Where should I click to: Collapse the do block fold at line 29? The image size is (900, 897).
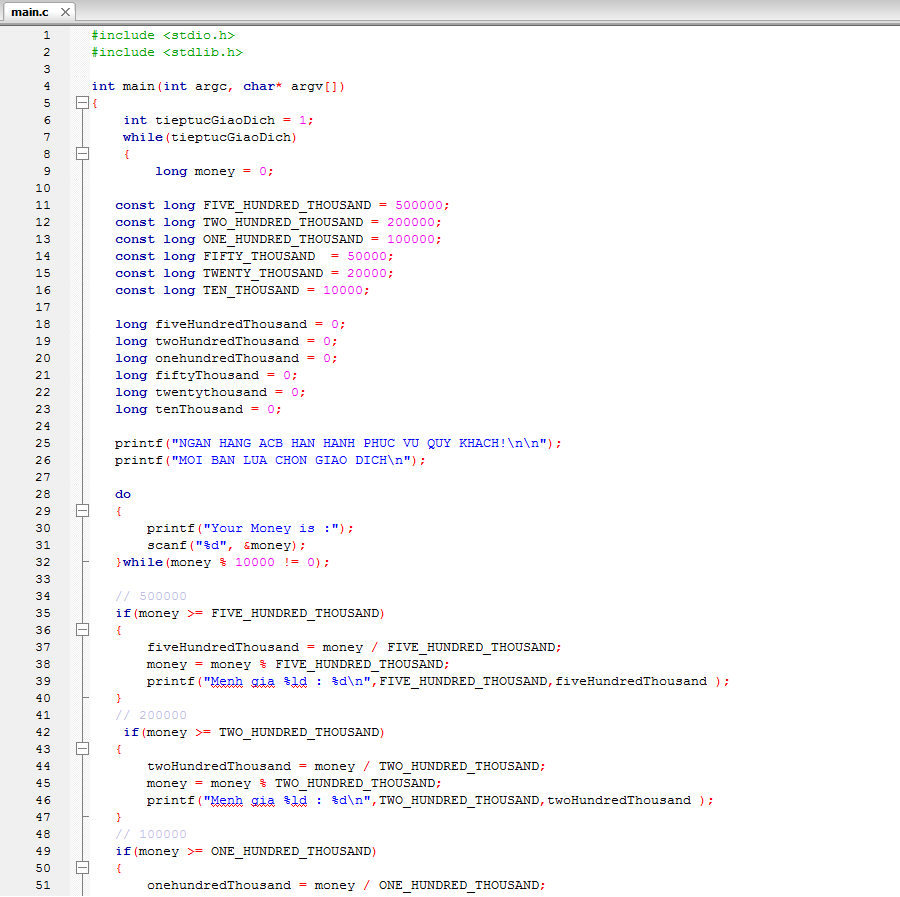point(83,511)
